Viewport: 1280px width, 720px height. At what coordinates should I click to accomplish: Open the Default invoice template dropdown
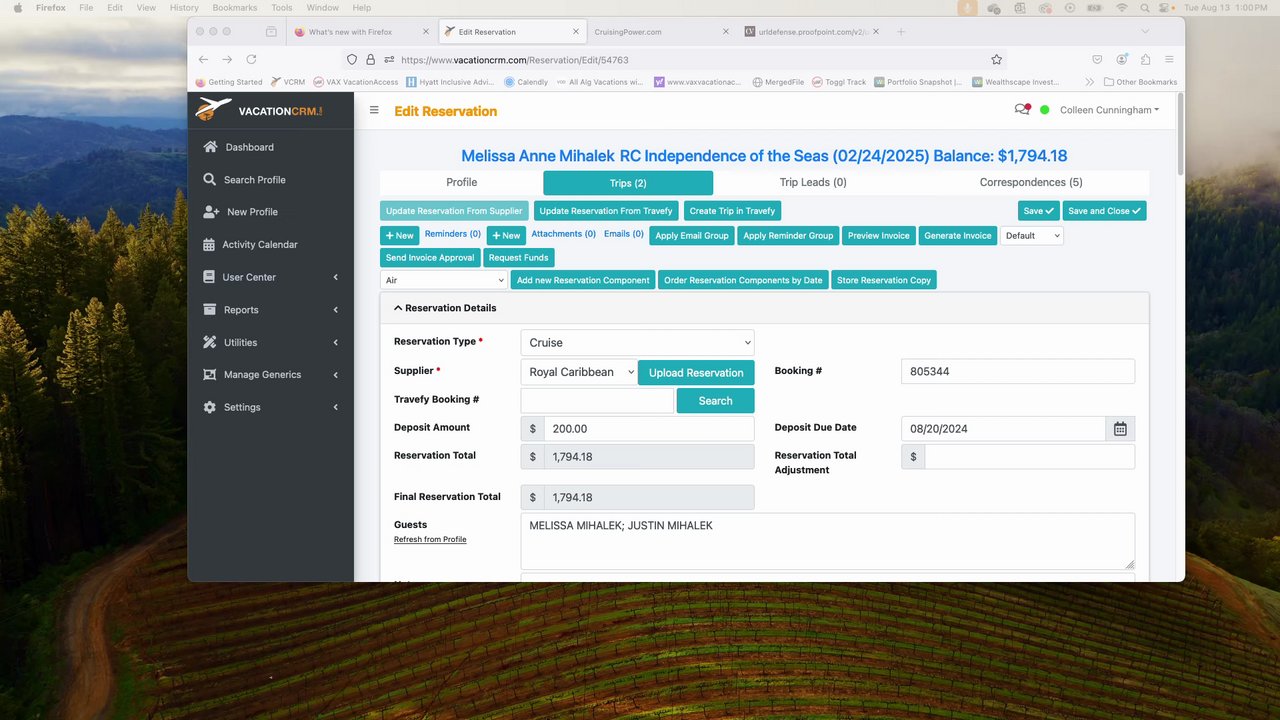click(x=1032, y=236)
